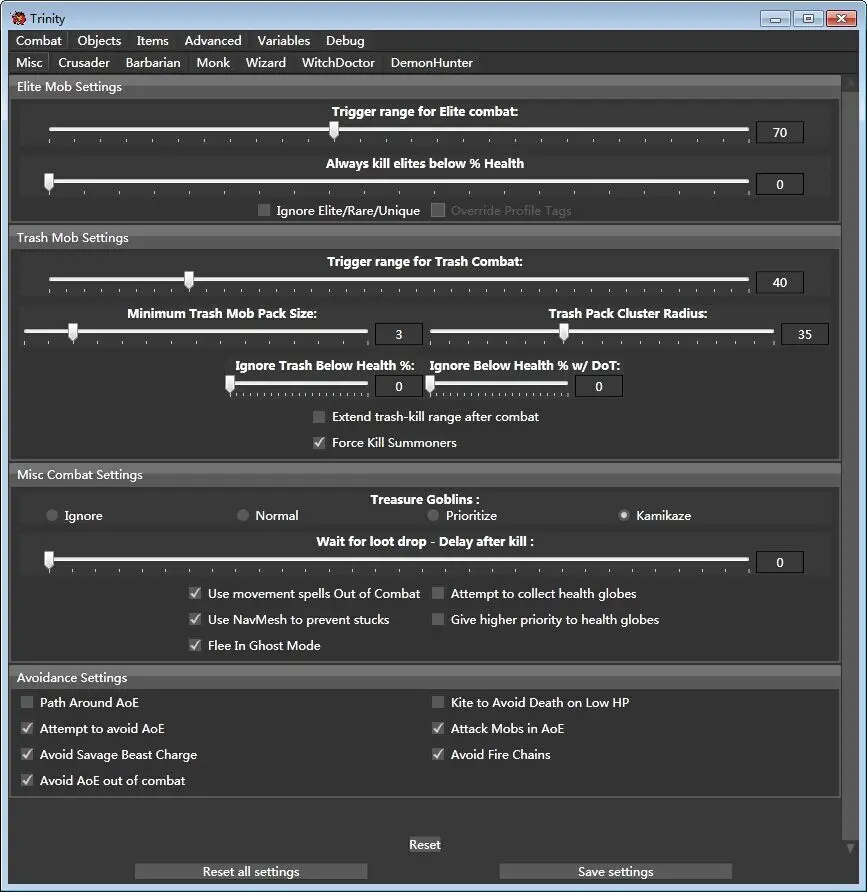This screenshot has width=867, height=892.
Task: Switch to the Objects tab
Action: point(99,40)
